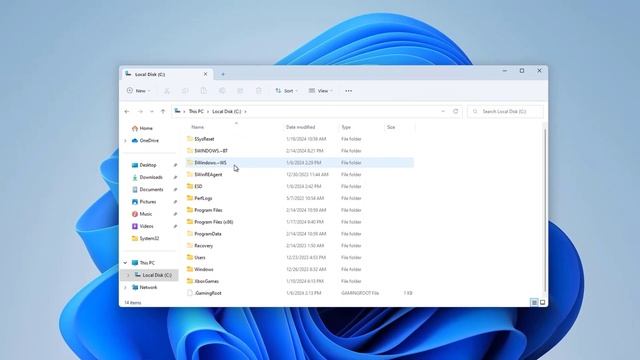
Task: Open the See more (three dots) menu
Action: point(349,91)
